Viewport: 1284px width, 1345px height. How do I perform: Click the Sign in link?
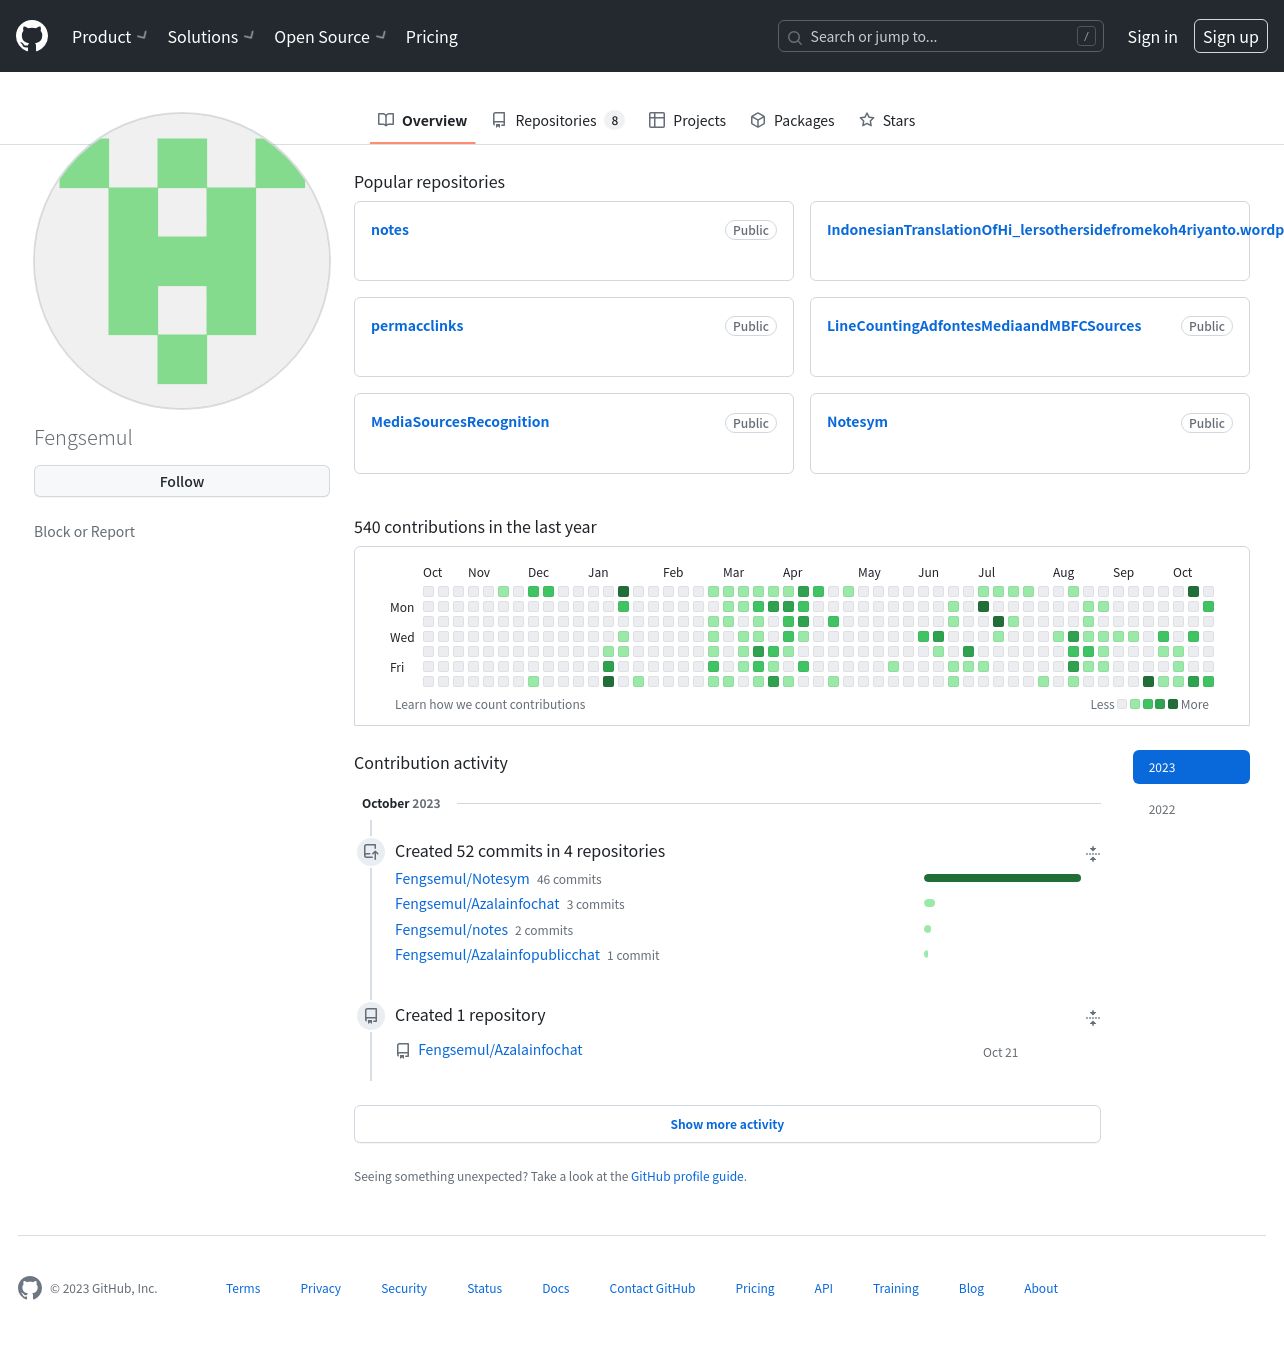click(x=1152, y=37)
